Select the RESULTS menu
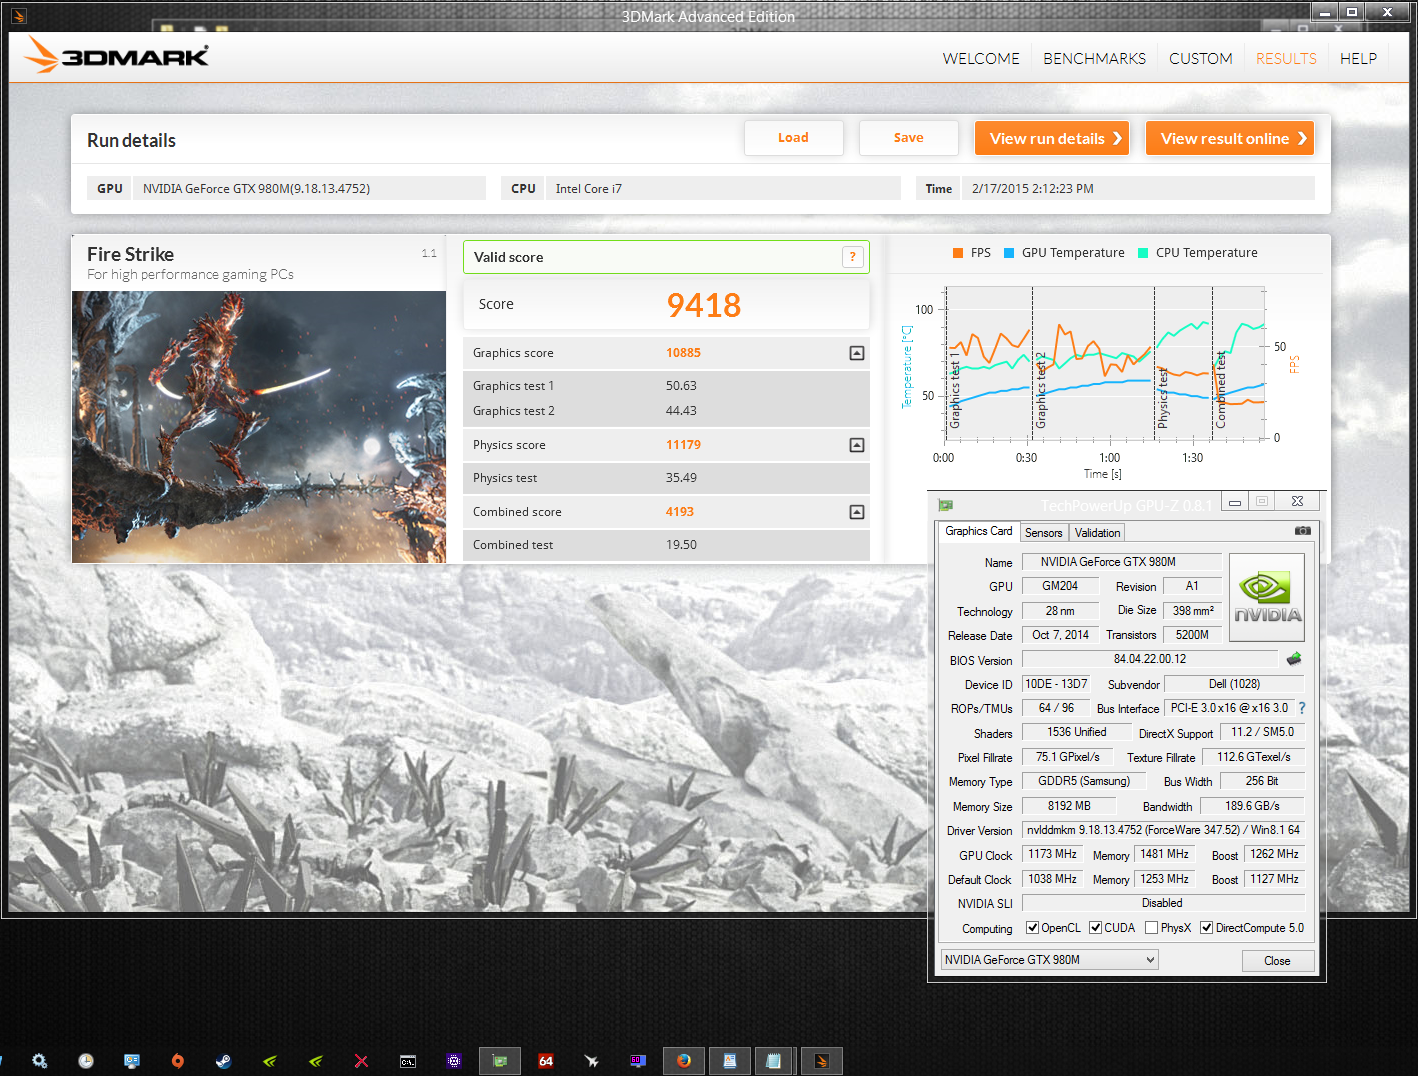 pyautogui.click(x=1286, y=59)
